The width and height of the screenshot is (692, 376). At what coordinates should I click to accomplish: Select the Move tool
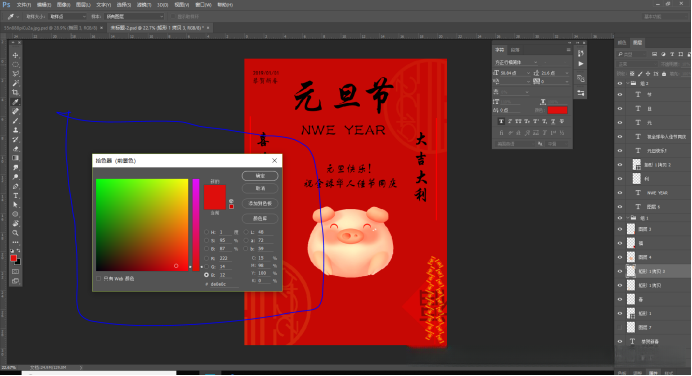[x=15, y=56]
